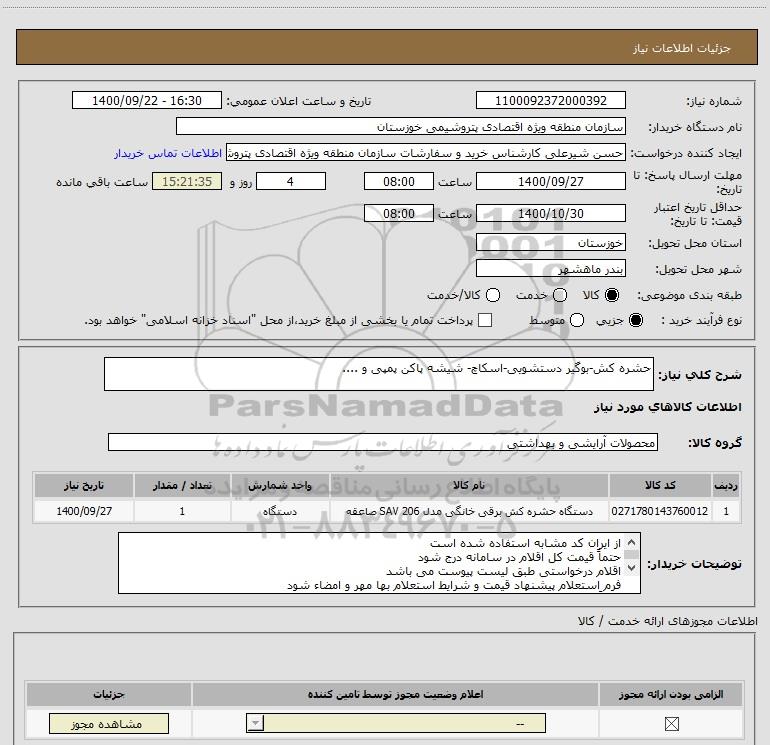Click product code 0271780143760012 cell
This screenshot has width=770, height=745.
(x=660, y=511)
